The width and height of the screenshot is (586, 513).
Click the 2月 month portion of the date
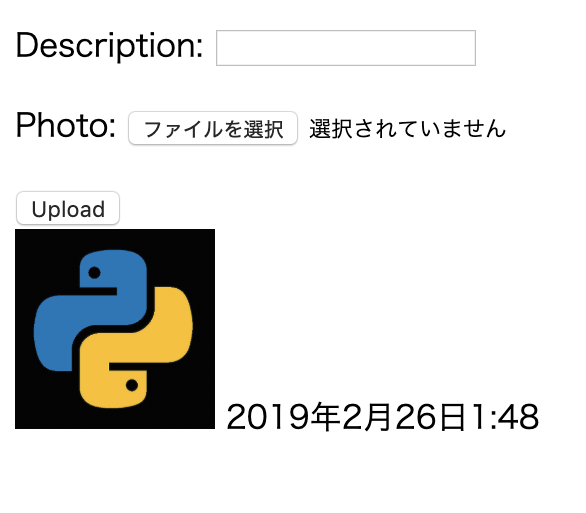pyautogui.click(x=367, y=417)
